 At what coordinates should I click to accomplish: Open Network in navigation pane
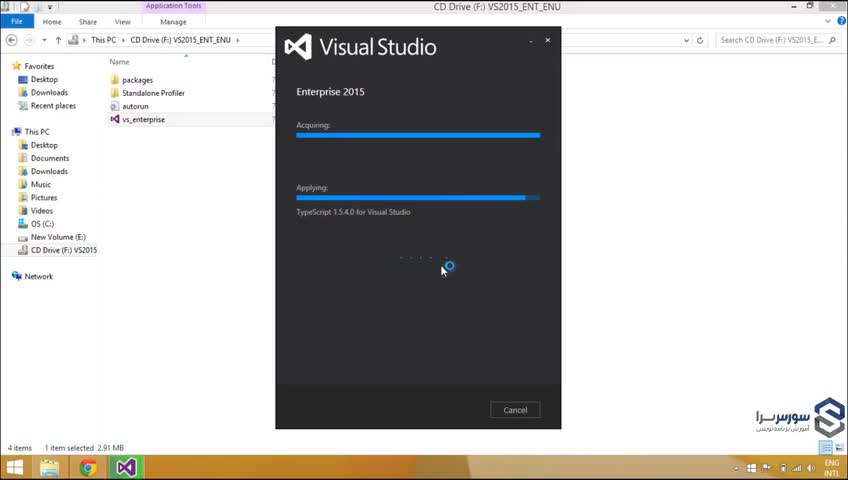point(38,276)
